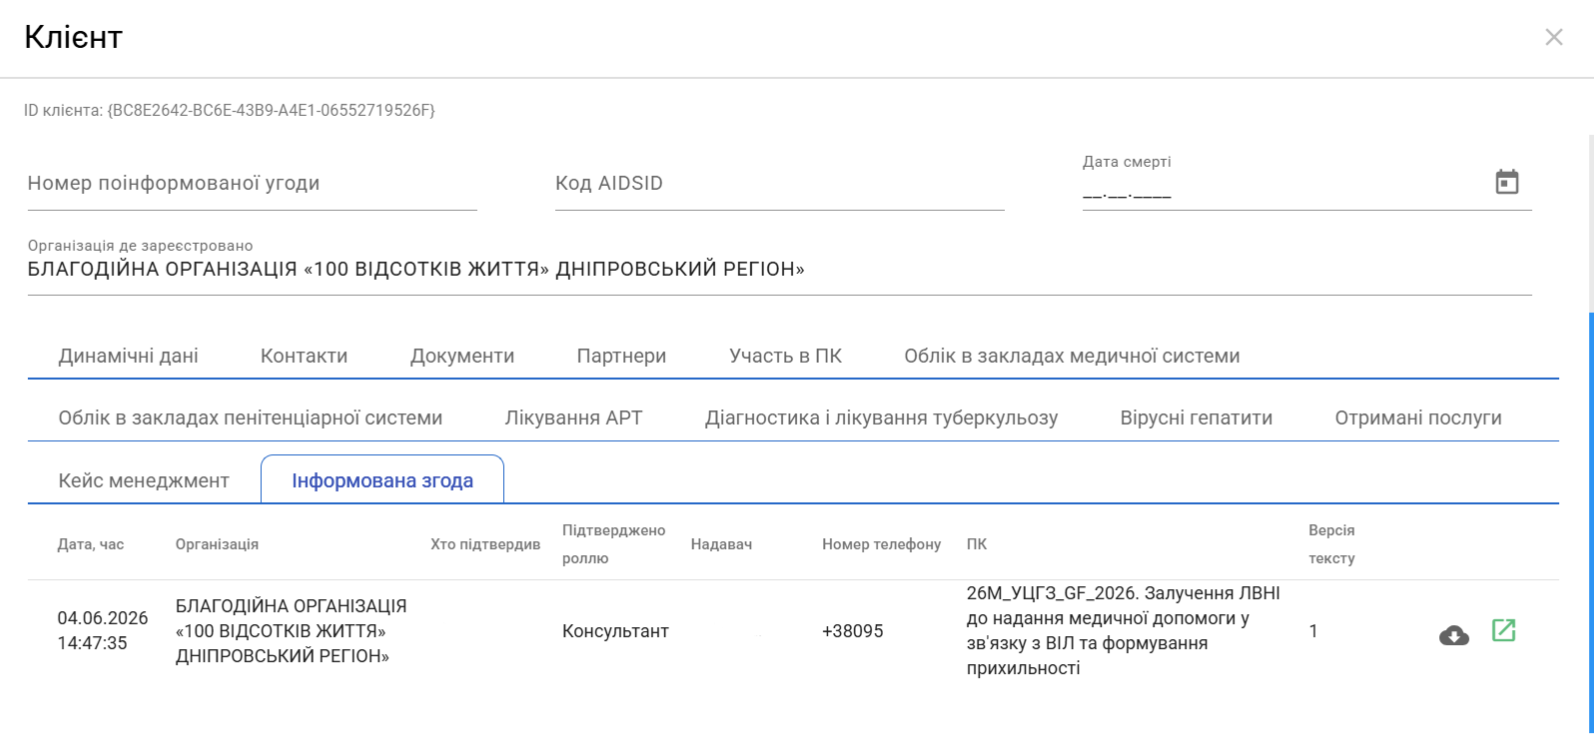Open the consent record with the green external-link icon
This screenshot has height=743, width=1594.
pos(1503,630)
